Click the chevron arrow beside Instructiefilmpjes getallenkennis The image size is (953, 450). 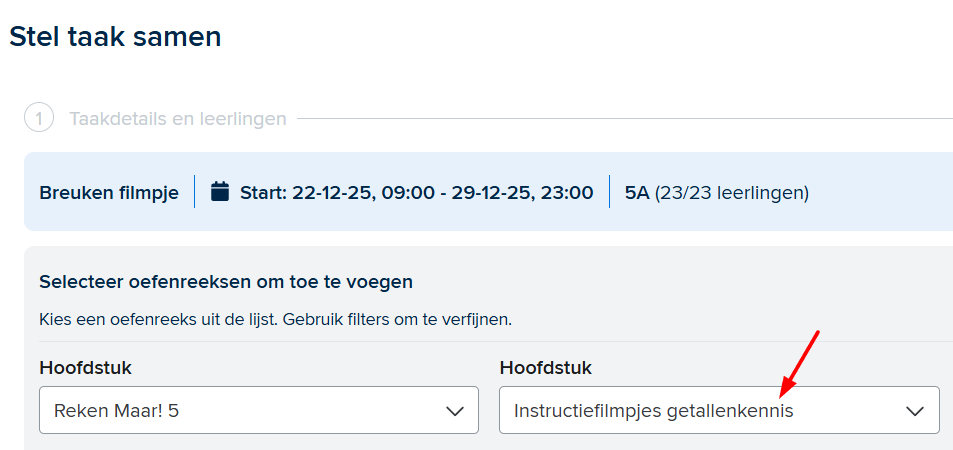915,411
